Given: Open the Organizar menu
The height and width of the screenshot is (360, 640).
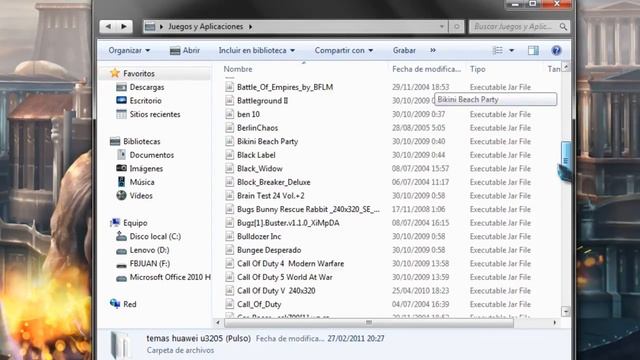Looking at the screenshot, I should (129, 50).
